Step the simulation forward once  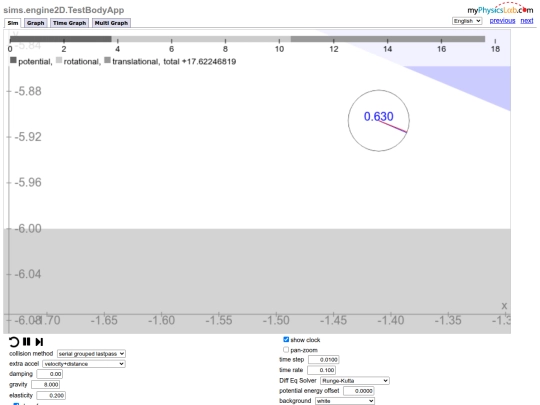pos(39,342)
